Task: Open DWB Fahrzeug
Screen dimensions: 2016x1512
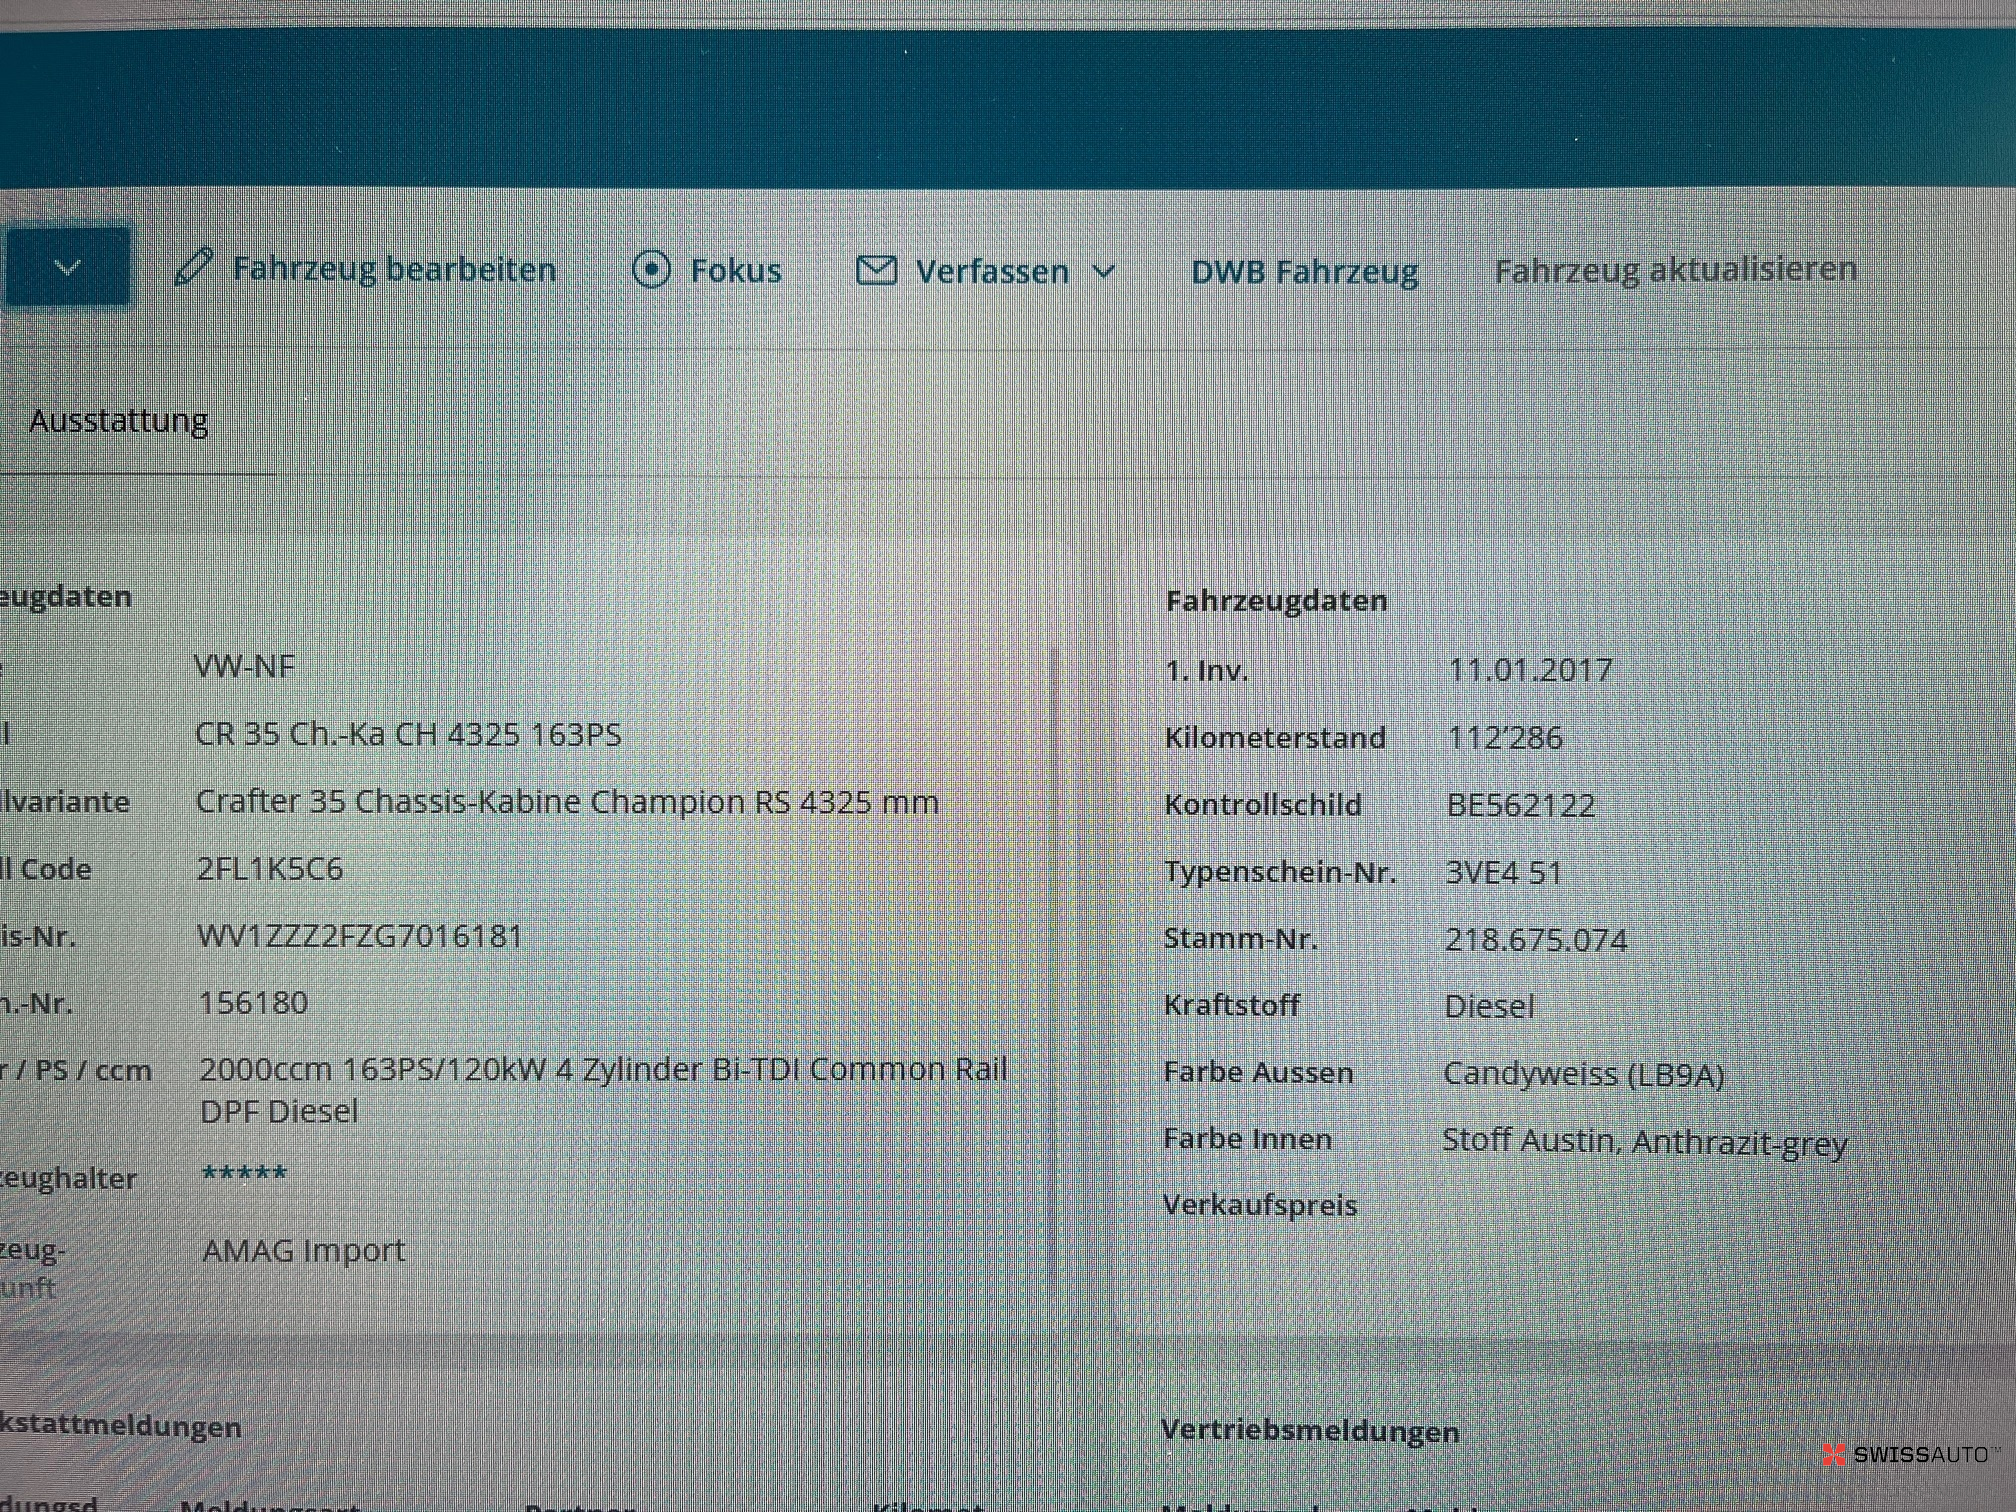Action: [1304, 271]
